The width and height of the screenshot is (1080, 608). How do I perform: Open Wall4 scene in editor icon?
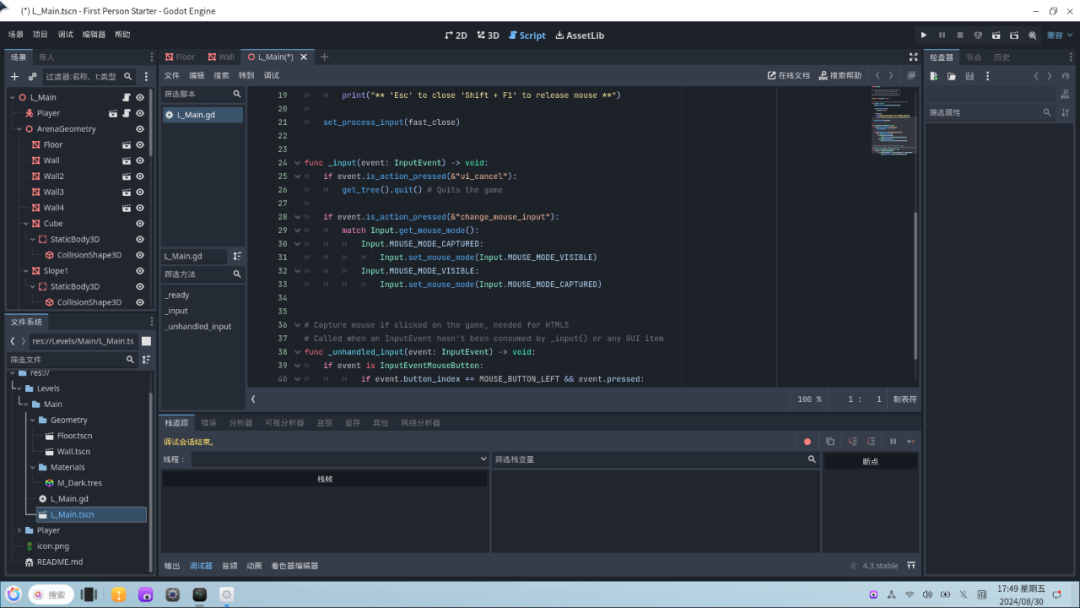[126, 208]
